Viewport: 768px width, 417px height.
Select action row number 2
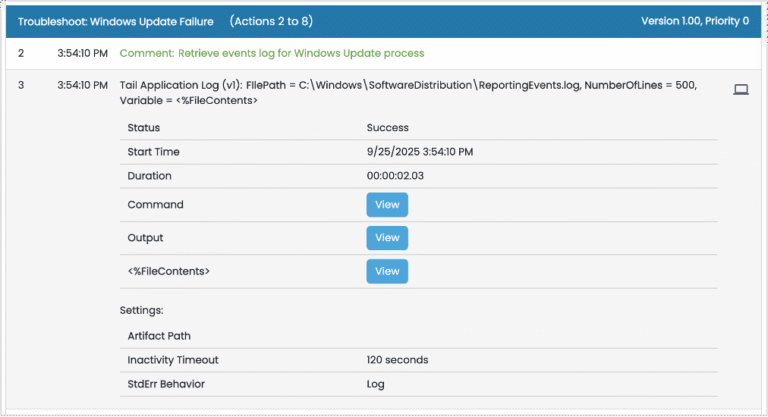(21, 53)
